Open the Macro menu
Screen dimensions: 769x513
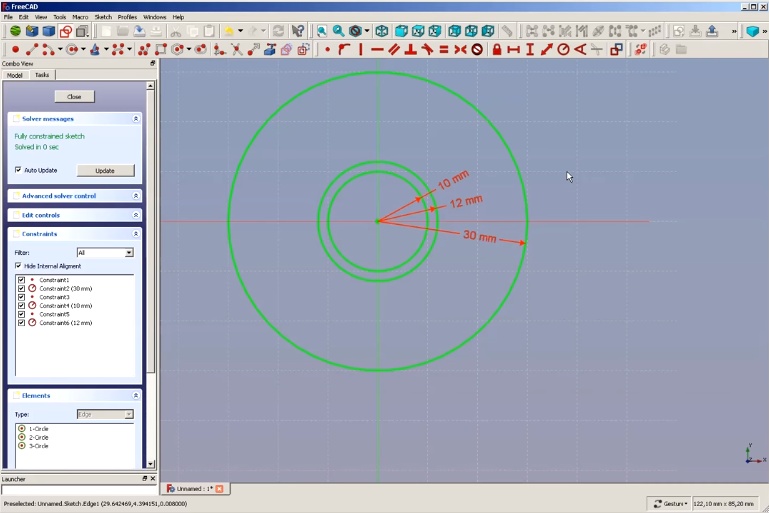click(x=80, y=17)
